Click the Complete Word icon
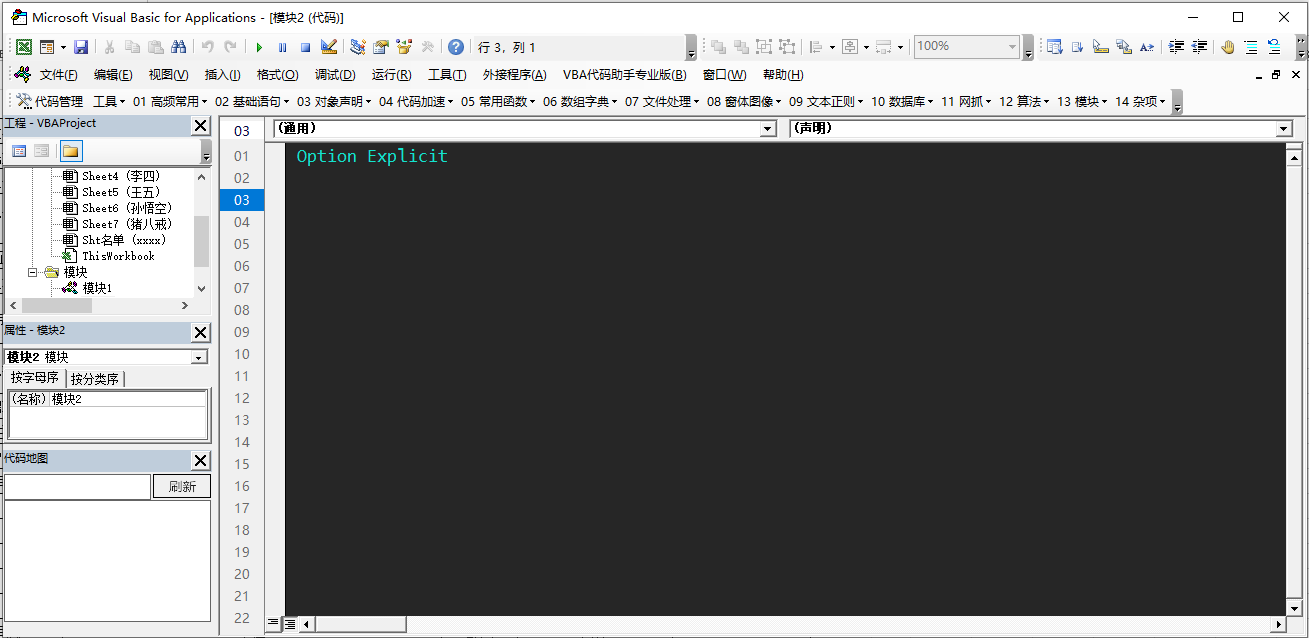The height and width of the screenshot is (638, 1309). (1146, 47)
